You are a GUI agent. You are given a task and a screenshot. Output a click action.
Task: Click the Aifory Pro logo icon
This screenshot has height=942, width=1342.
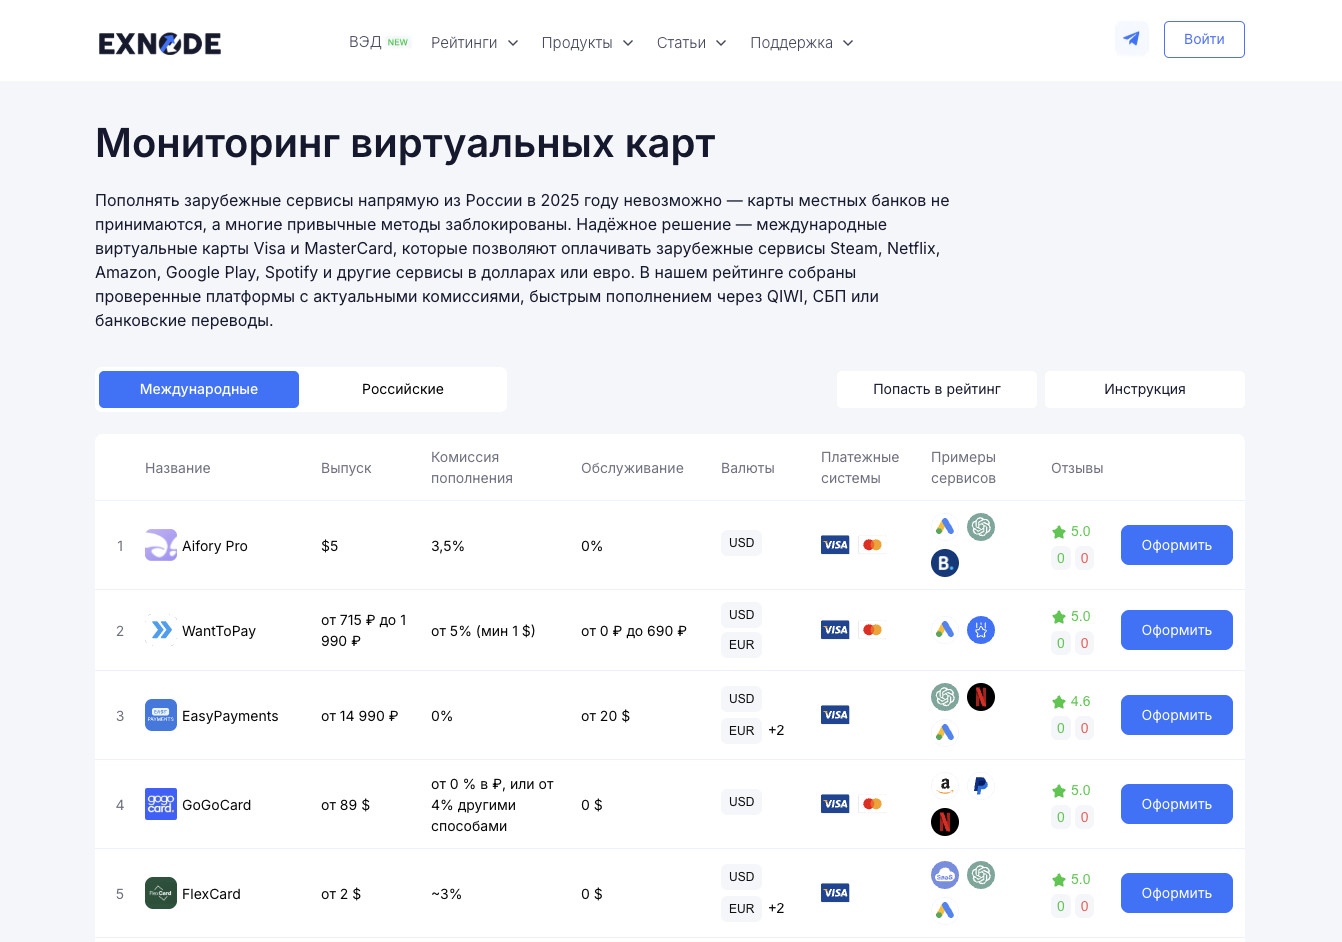(x=161, y=545)
